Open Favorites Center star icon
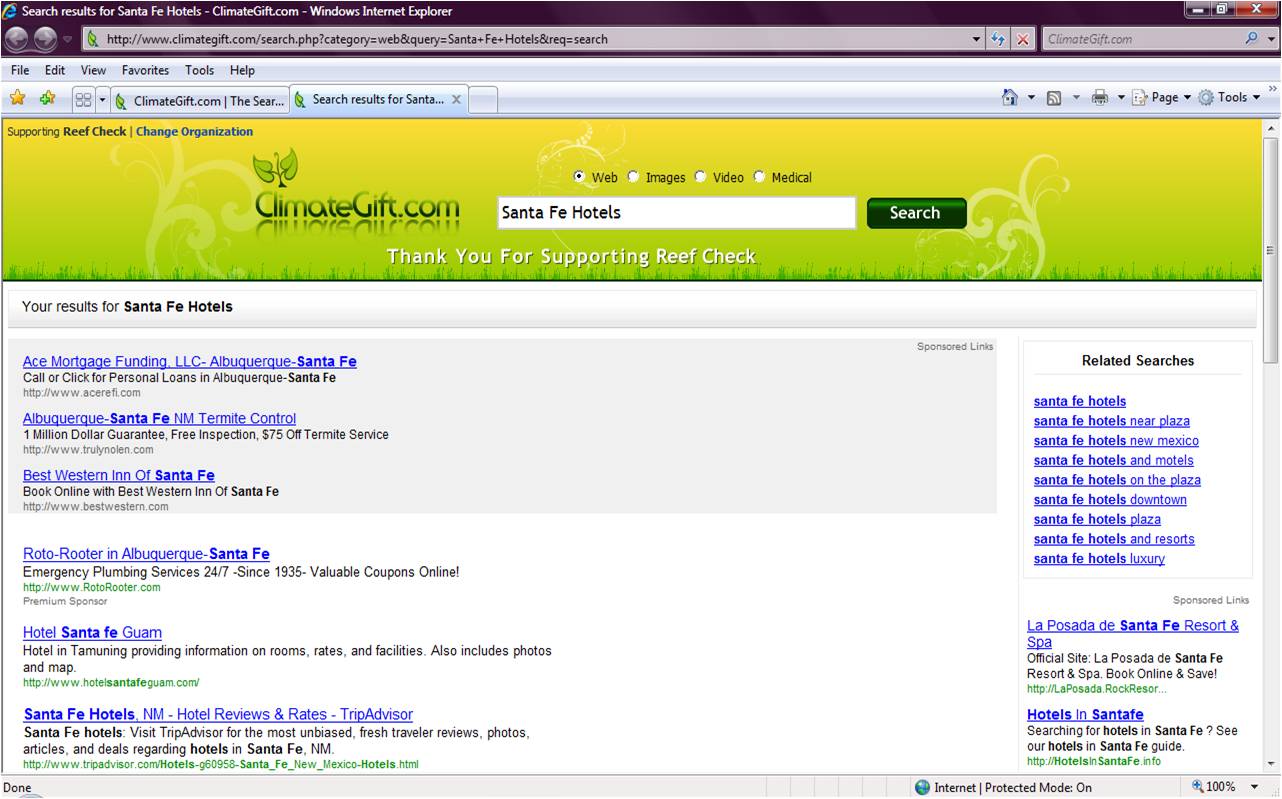The image size is (1282, 799). [17, 98]
